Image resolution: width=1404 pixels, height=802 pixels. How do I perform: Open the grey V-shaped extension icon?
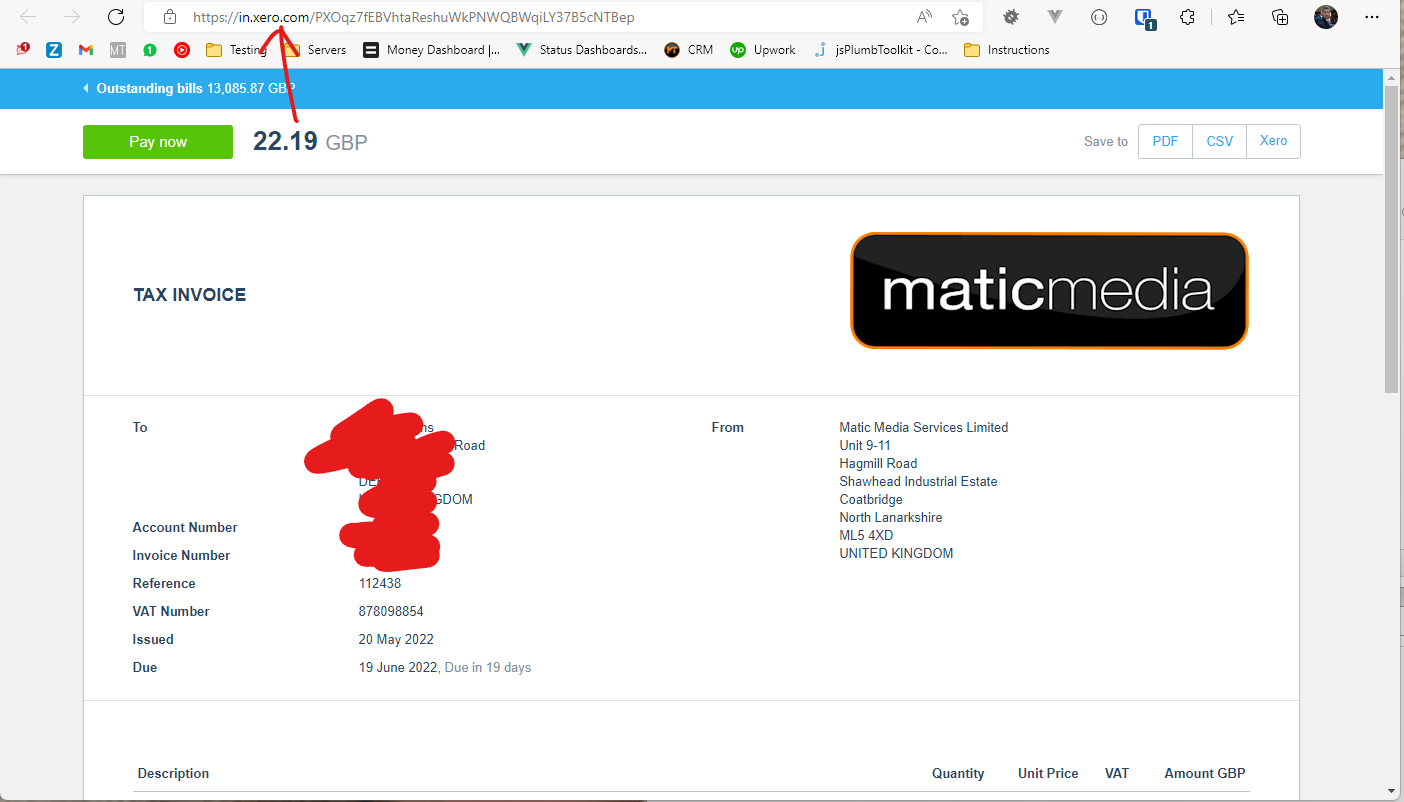pos(1055,17)
